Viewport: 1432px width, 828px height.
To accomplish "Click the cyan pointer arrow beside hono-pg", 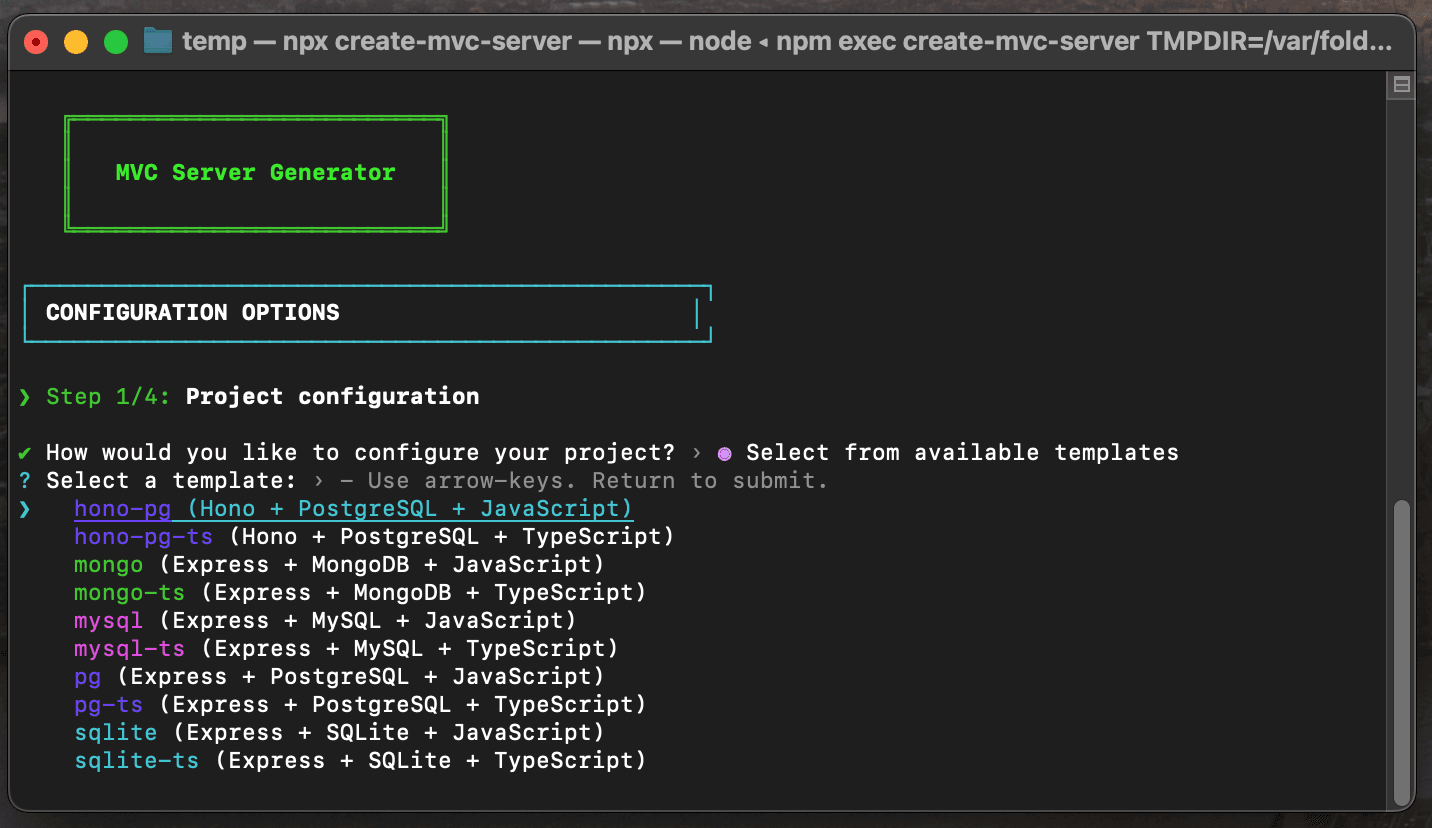I will (x=24, y=508).
